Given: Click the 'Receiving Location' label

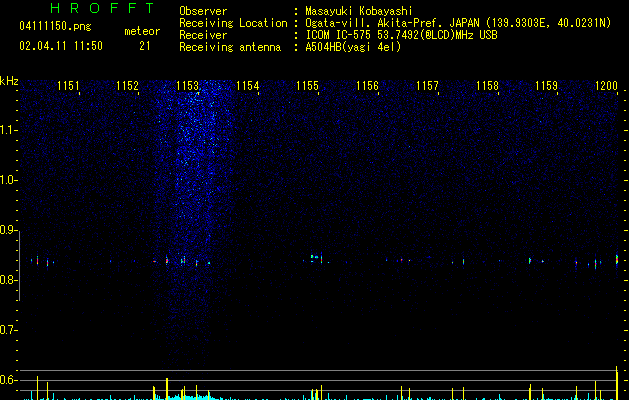Looking at the screenshot, I should 233,23.
